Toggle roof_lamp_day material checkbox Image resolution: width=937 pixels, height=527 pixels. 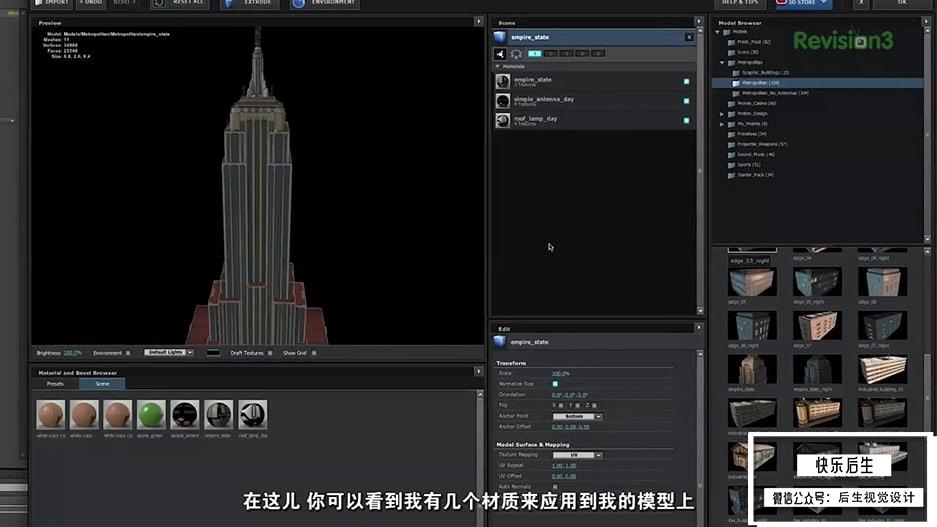(686, 121)
